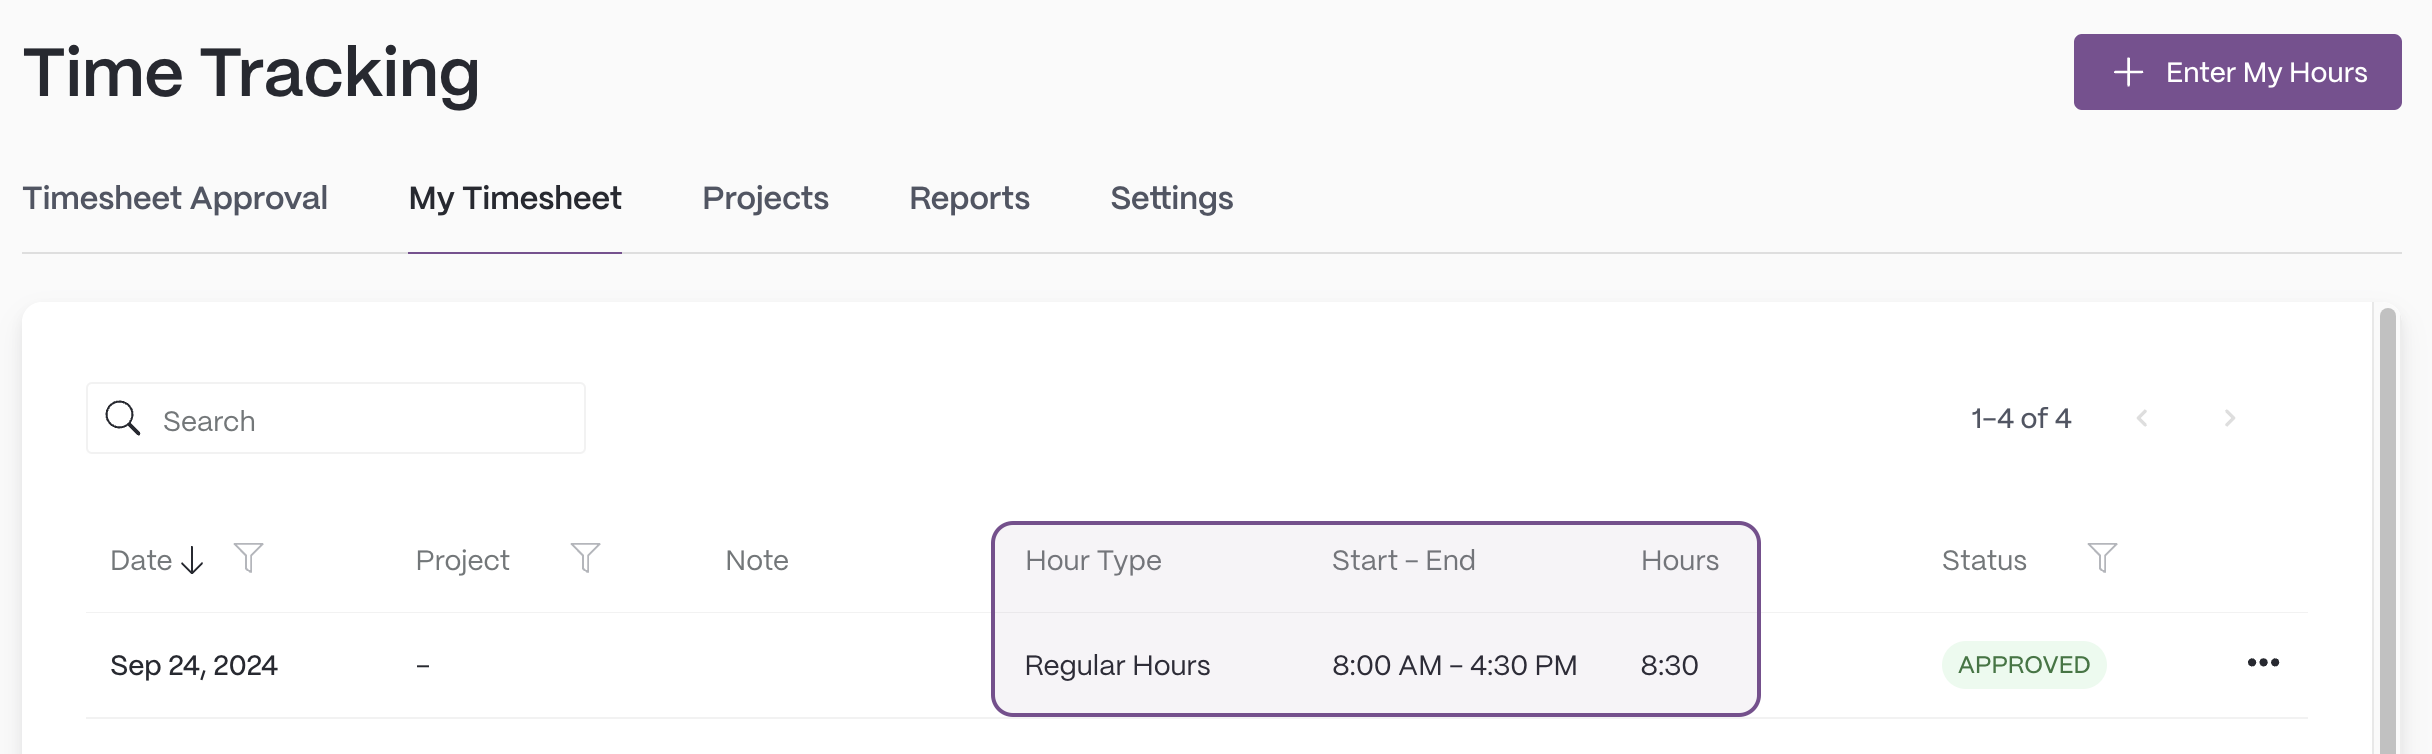The image size is (2432, 754).
Task: Click the magnifying glass search icon
Action: point(123,418)
